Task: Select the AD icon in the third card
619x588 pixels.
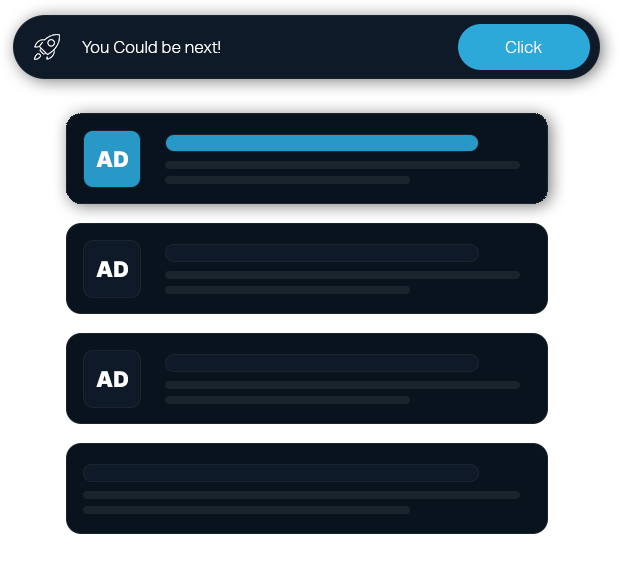Action: 112,379
